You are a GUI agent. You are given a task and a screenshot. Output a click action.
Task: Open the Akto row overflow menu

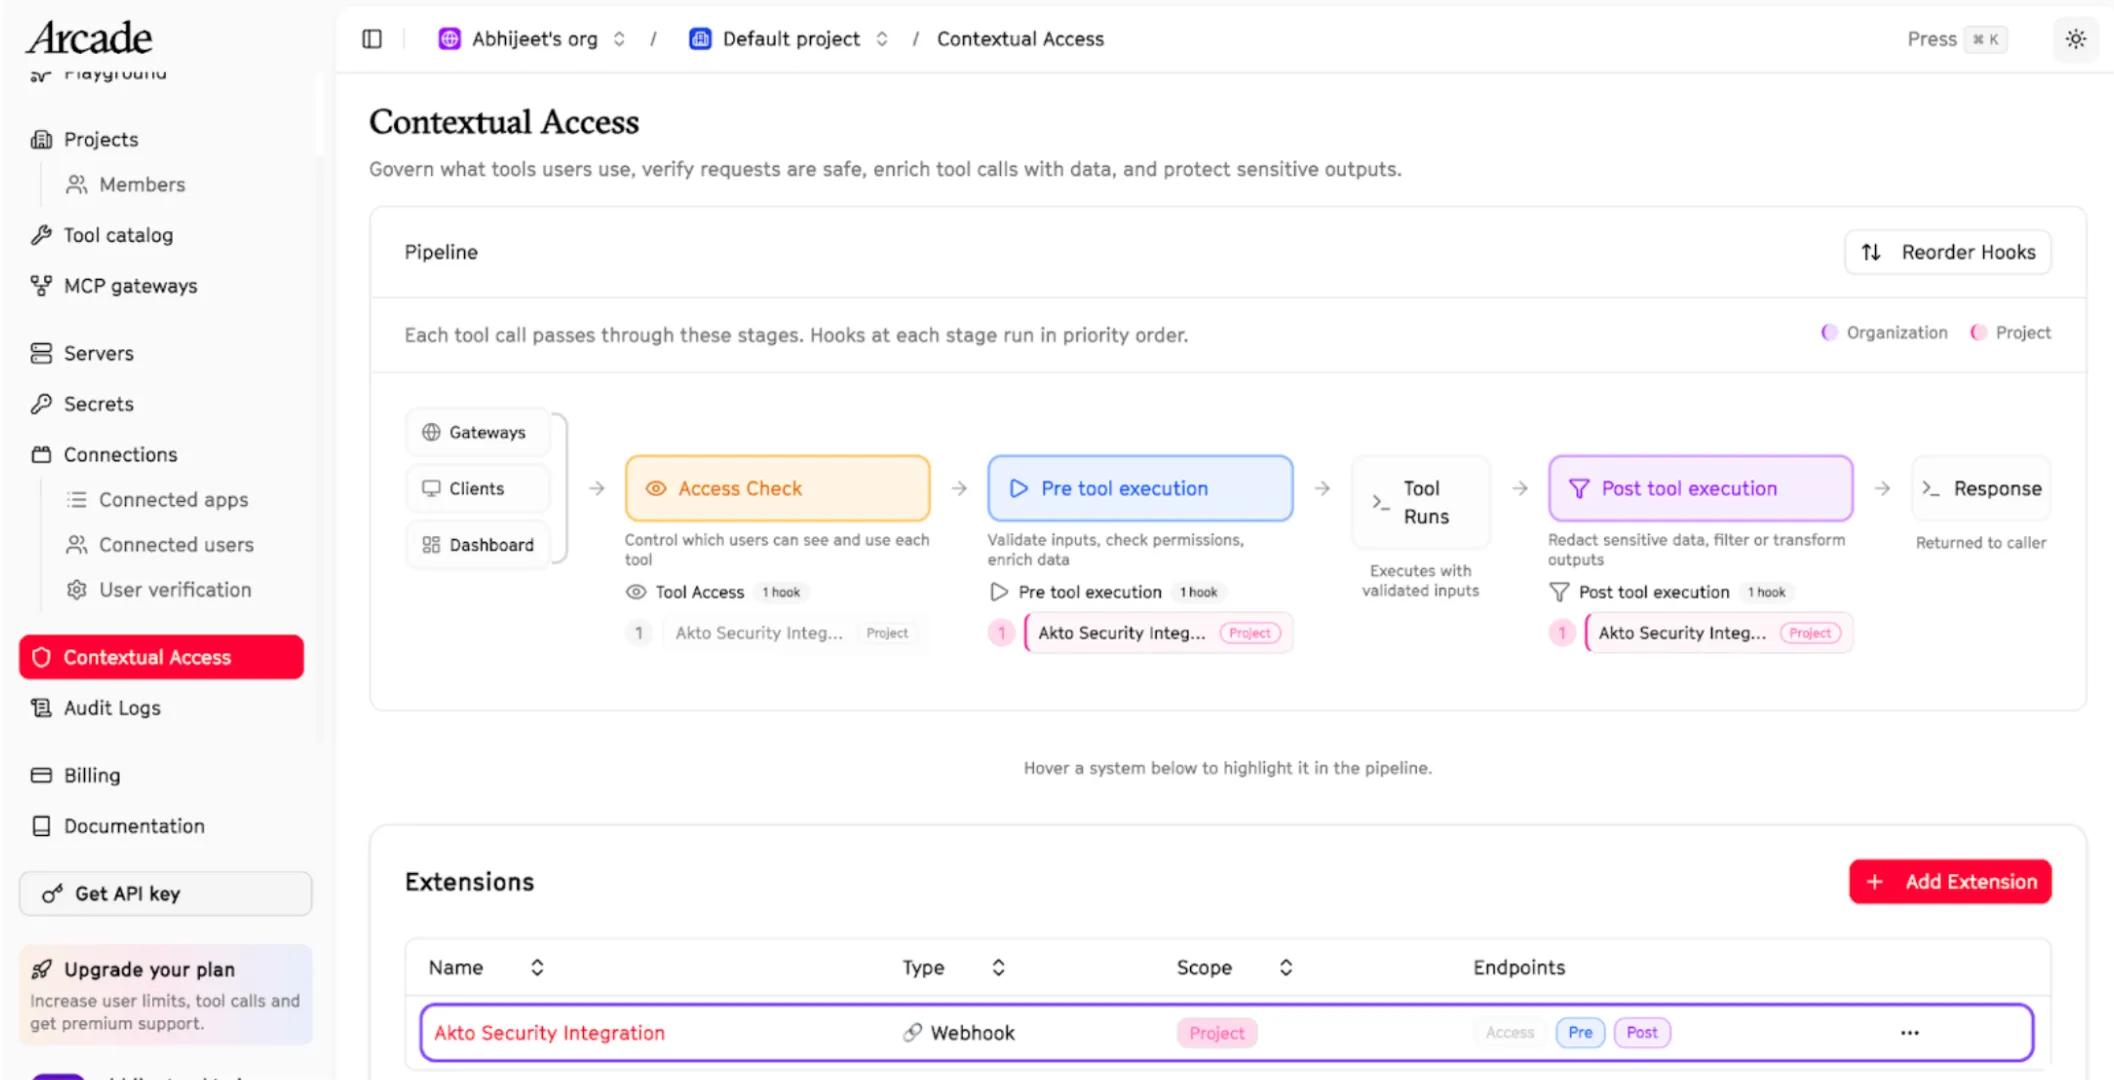tap(1909, 1032)
